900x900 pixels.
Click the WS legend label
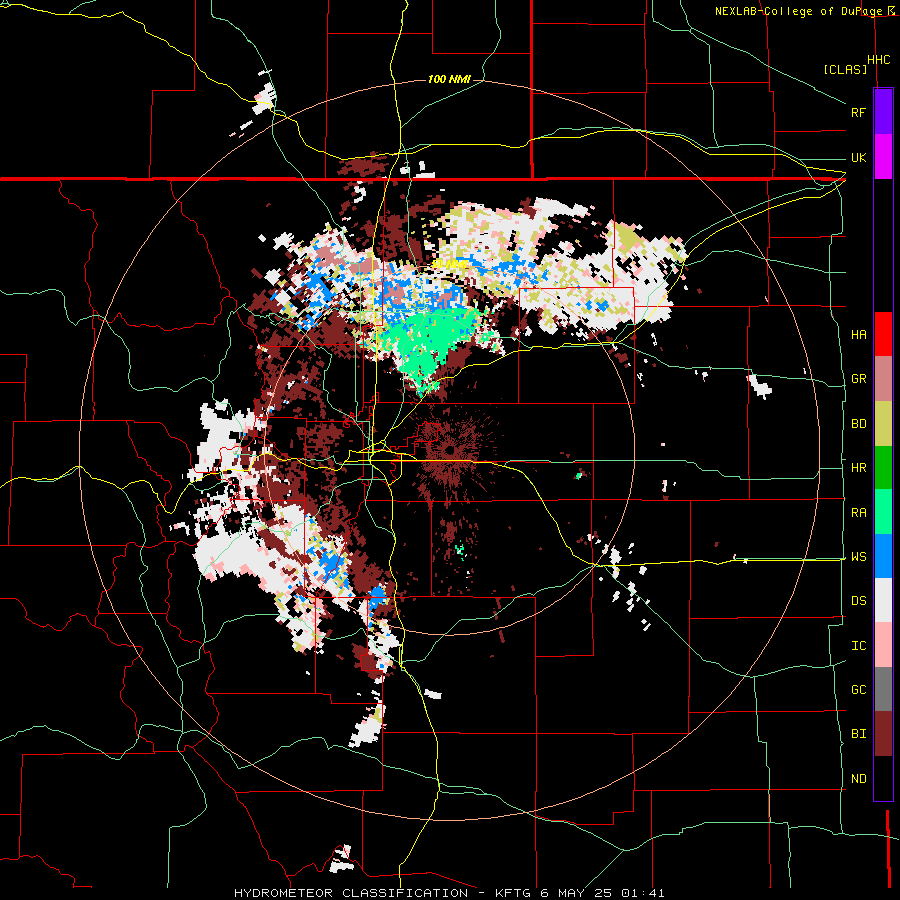[858, 557]
